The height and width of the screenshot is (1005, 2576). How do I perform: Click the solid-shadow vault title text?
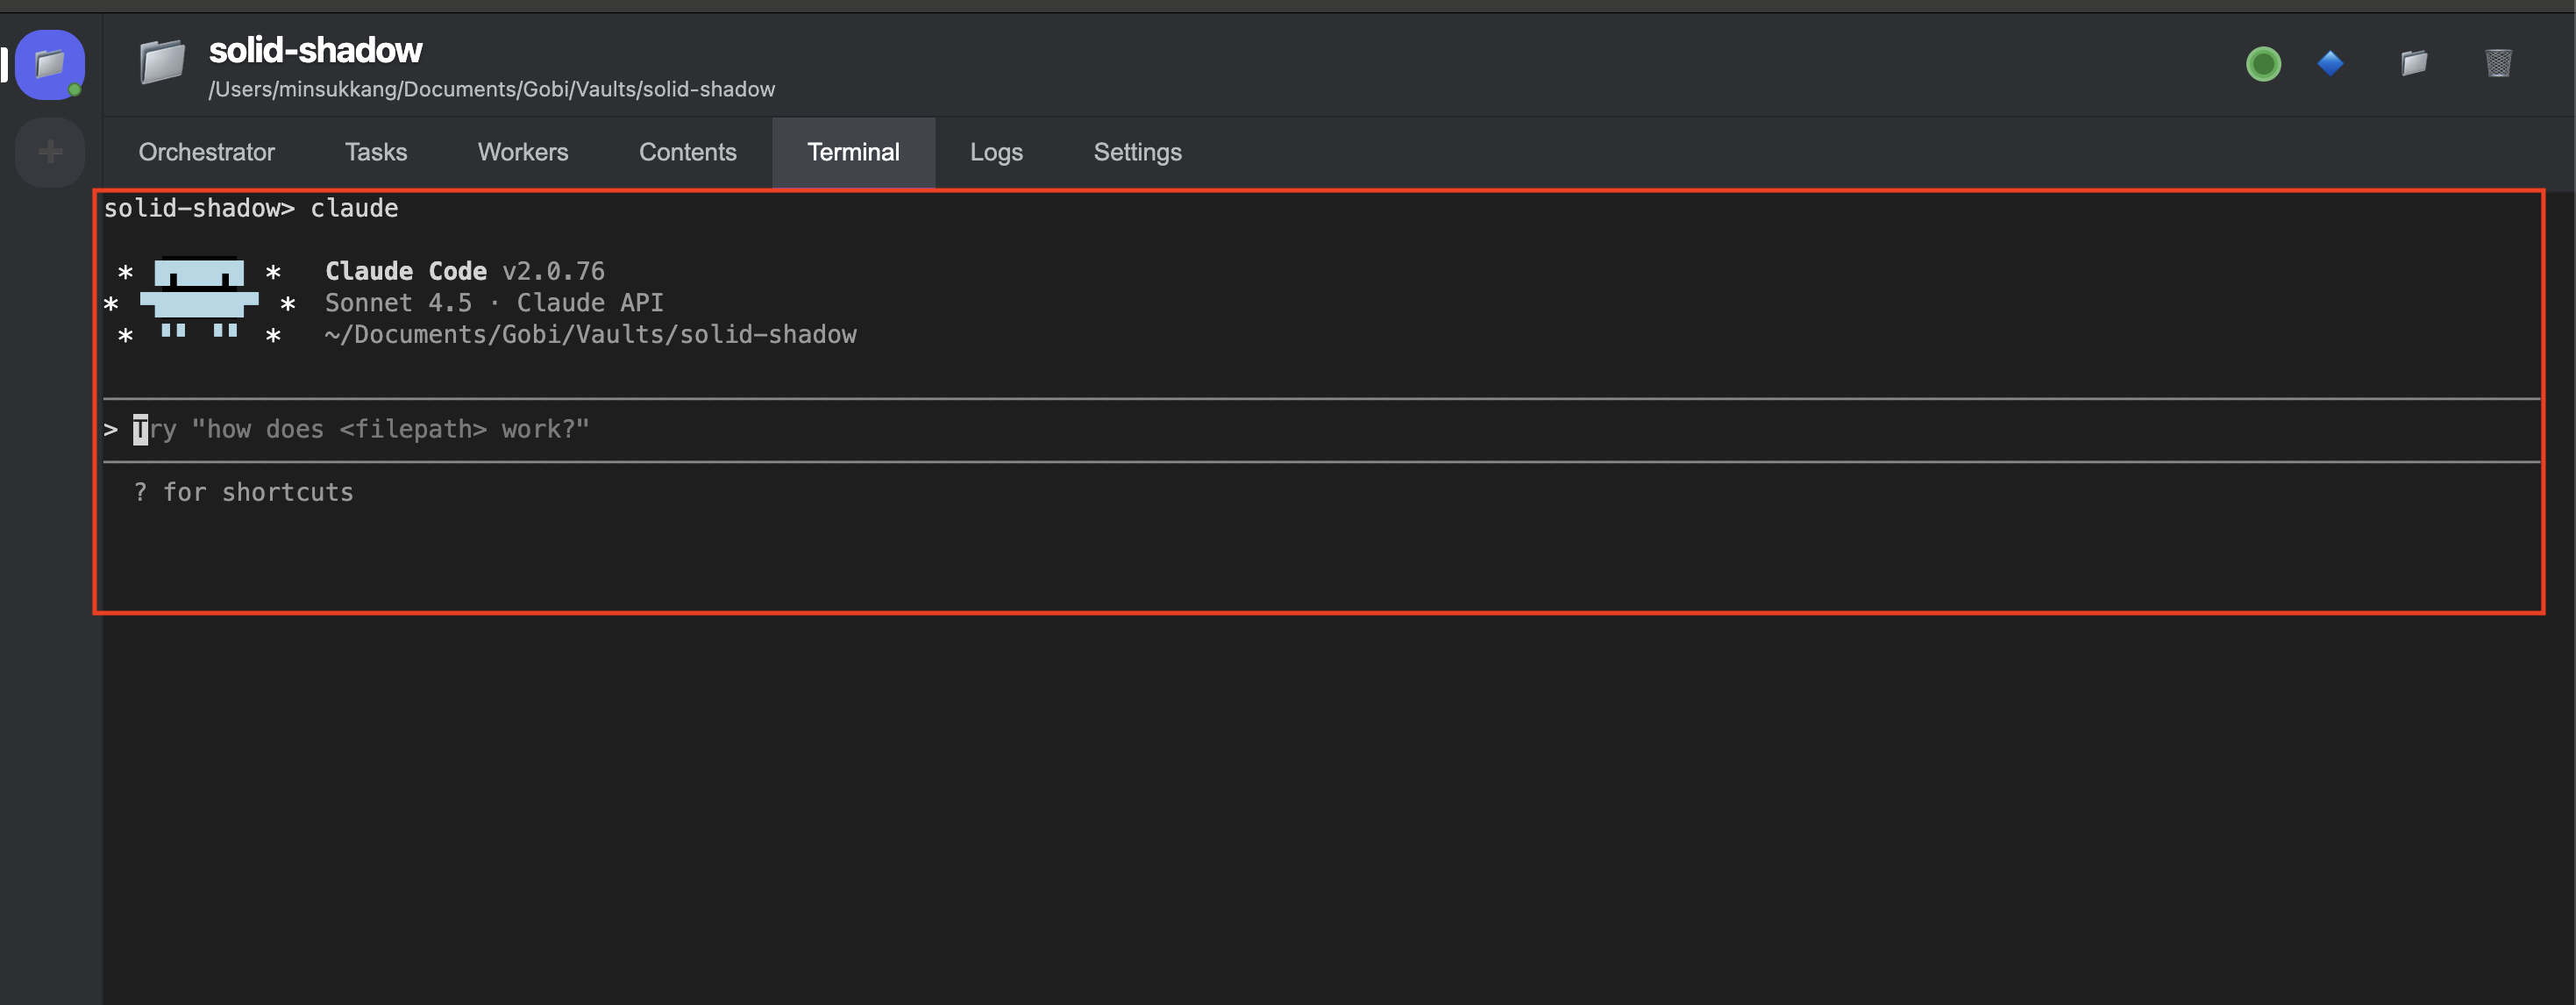pos(315,50)
